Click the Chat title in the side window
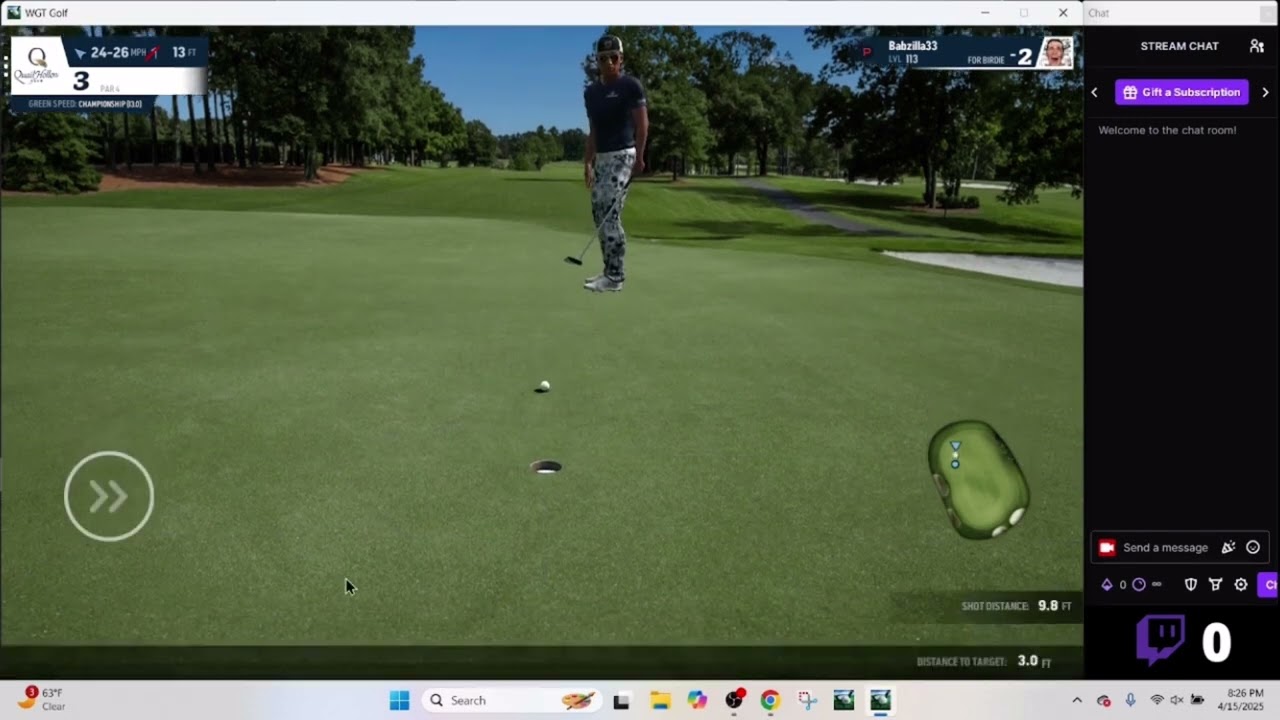Viewport: 1280px width, 720px height. point(1098,13)
